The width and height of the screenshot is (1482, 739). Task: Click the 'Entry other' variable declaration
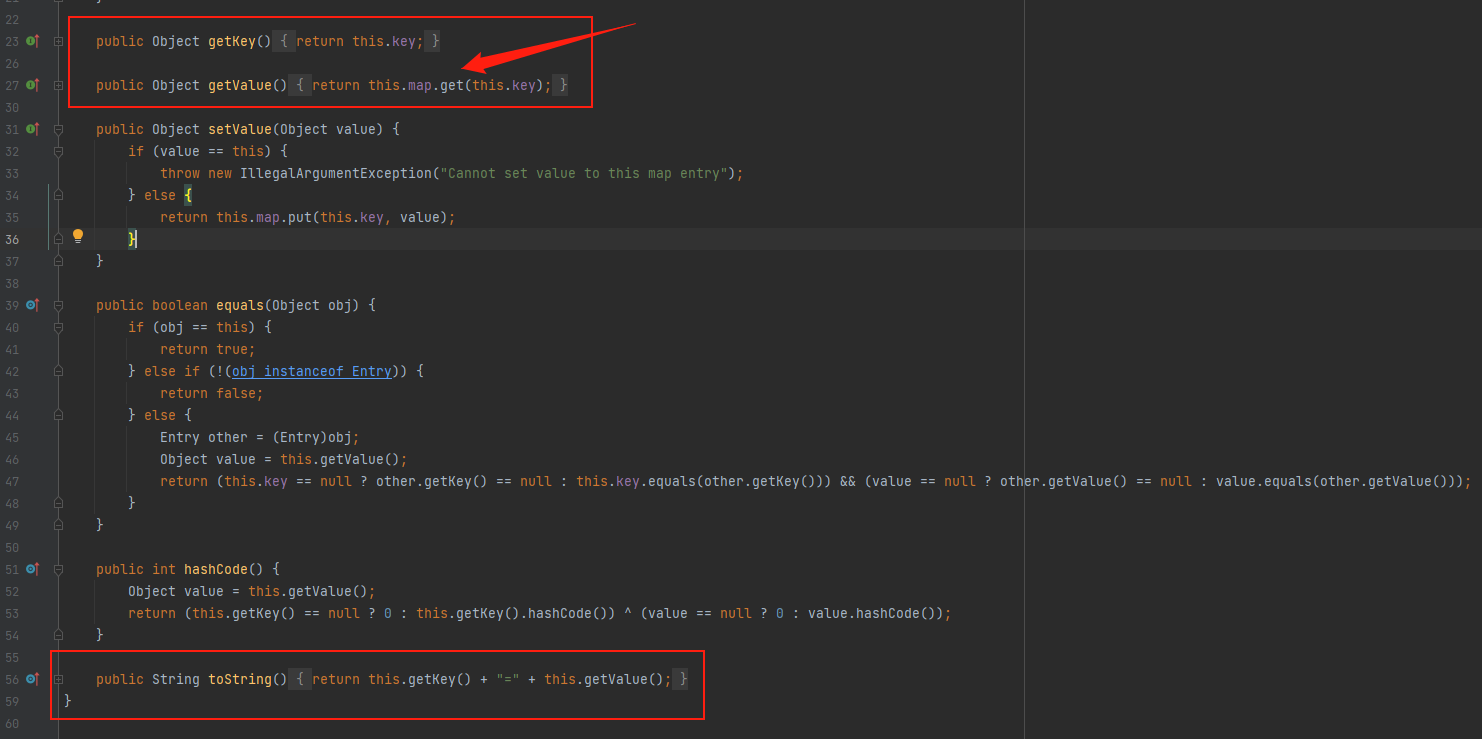tap(204, 437)
